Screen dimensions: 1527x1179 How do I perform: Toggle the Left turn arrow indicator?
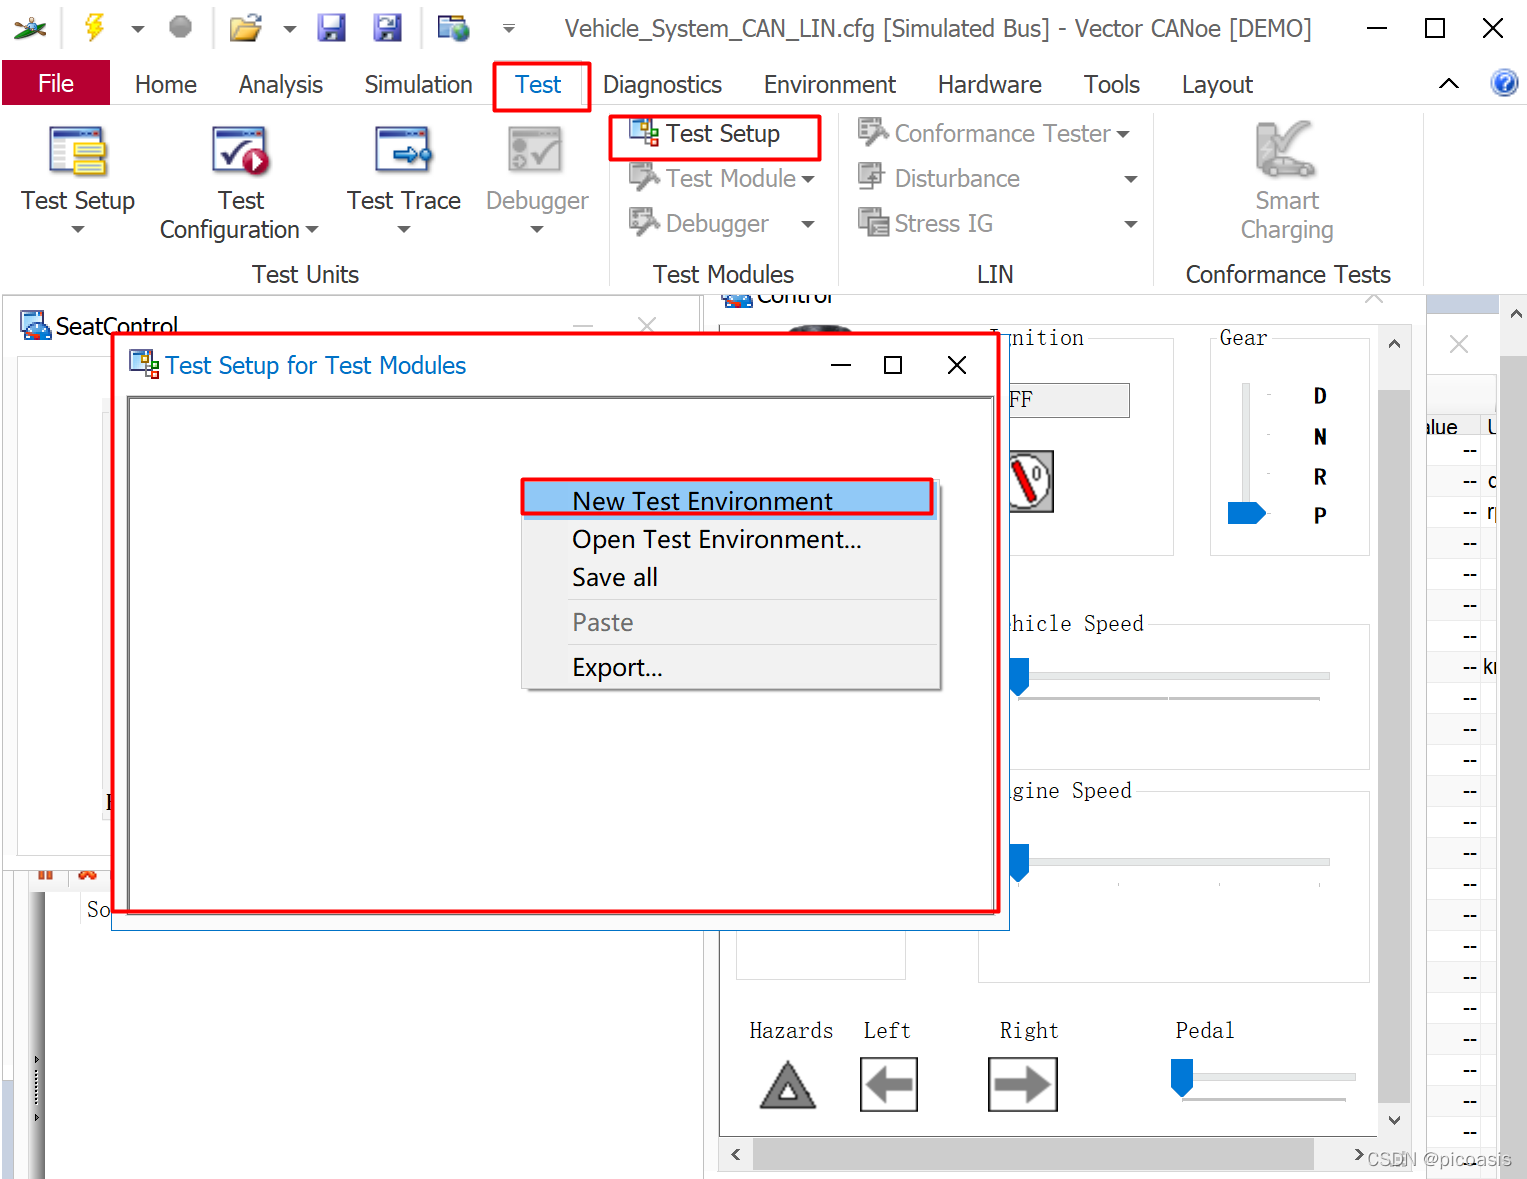click(889, 1085)
